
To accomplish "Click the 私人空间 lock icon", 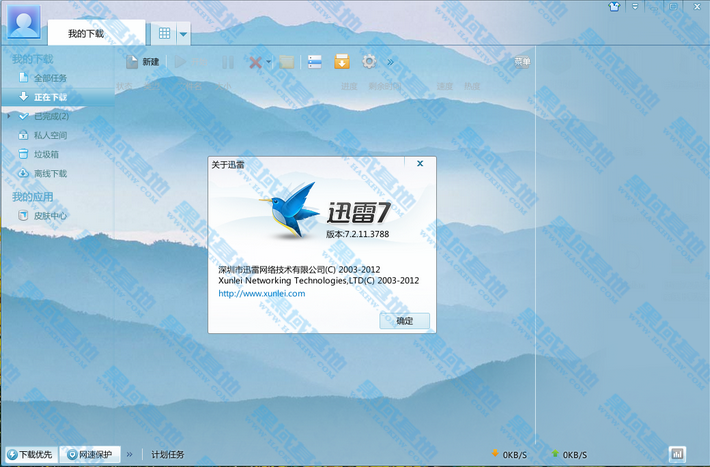I will 23,135.
